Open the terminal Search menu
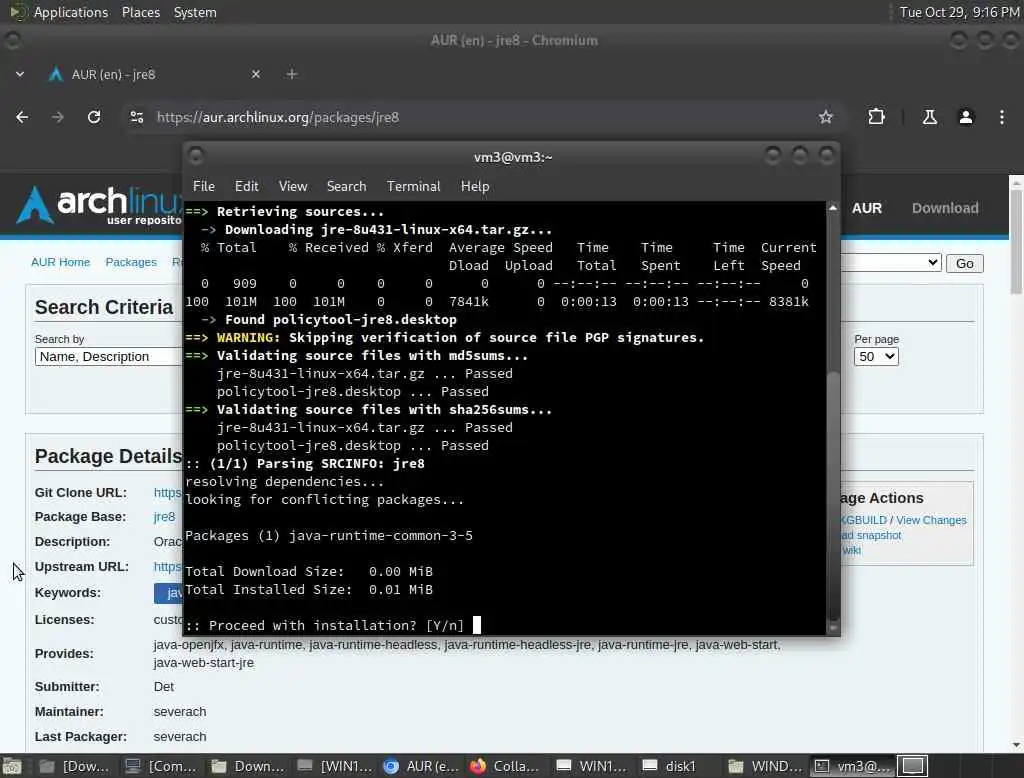Image resolution: width=1024 pixels, height=778 pixels. (346, 186)
